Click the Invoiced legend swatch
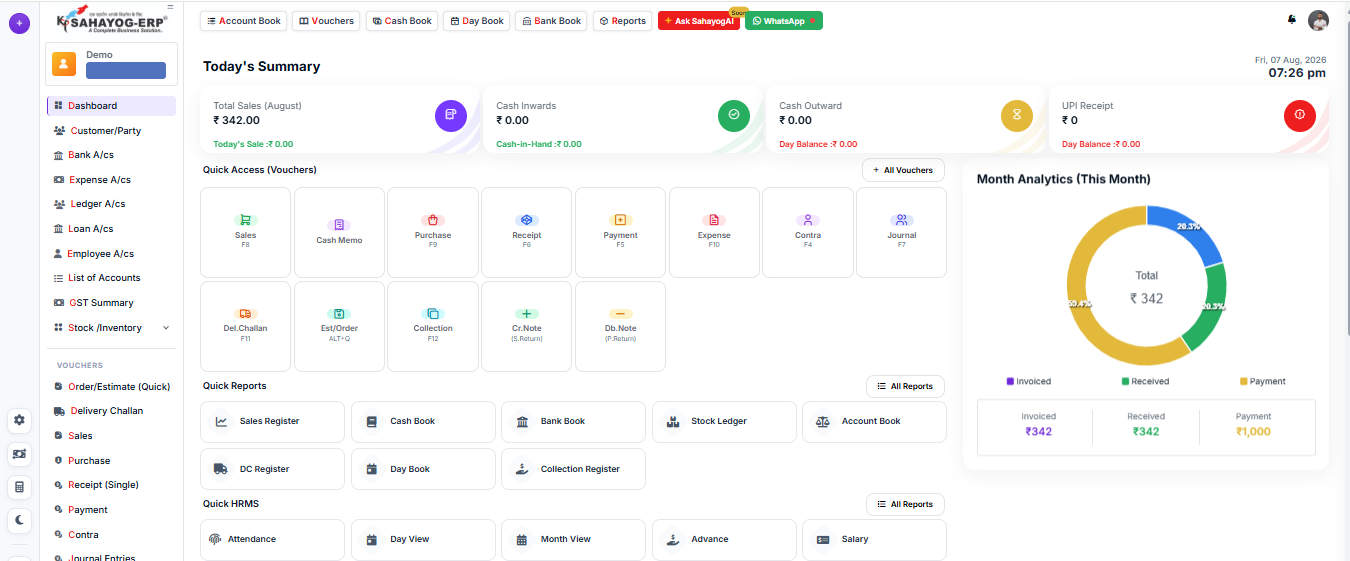 pos(1010,381)
